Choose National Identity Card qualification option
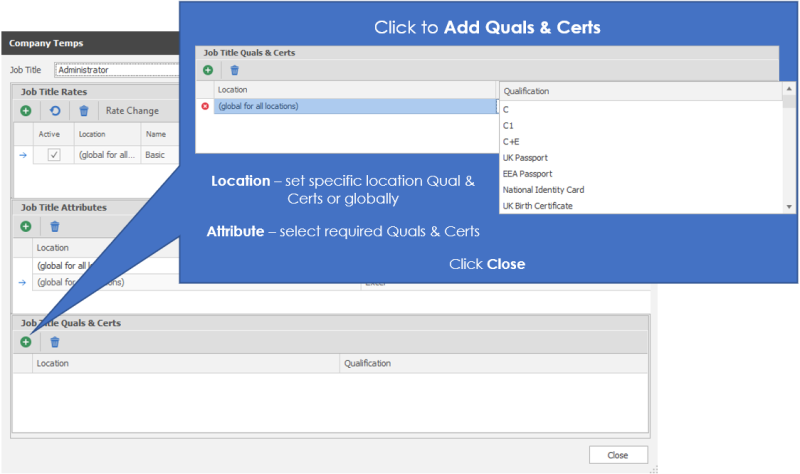The image size is (800, 474). click(543, 190)
